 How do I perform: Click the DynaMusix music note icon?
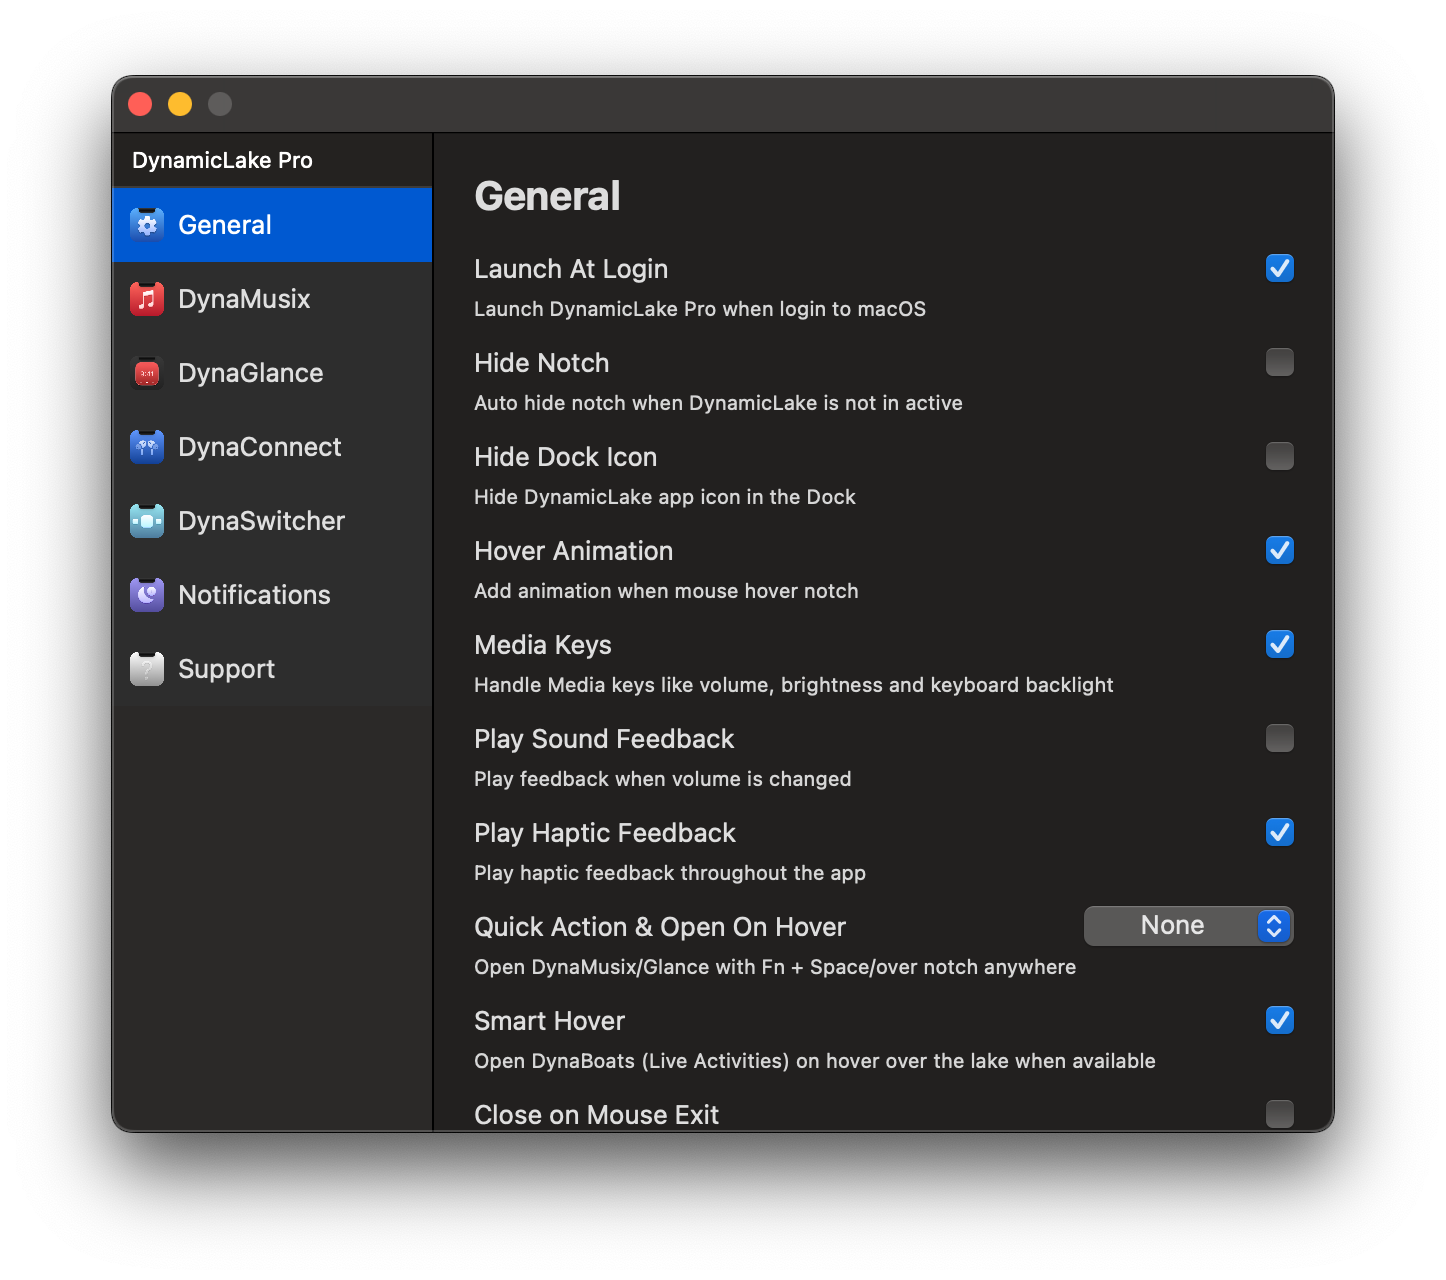coord(147,299)
